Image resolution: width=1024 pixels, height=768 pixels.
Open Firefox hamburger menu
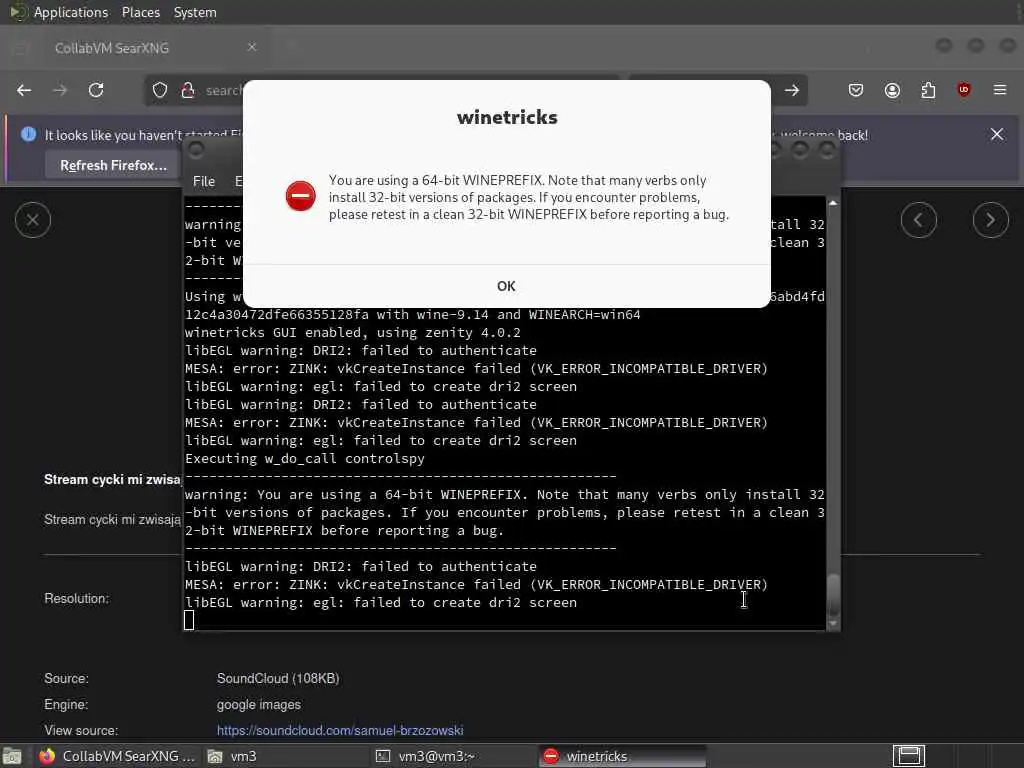(1000, 90)
